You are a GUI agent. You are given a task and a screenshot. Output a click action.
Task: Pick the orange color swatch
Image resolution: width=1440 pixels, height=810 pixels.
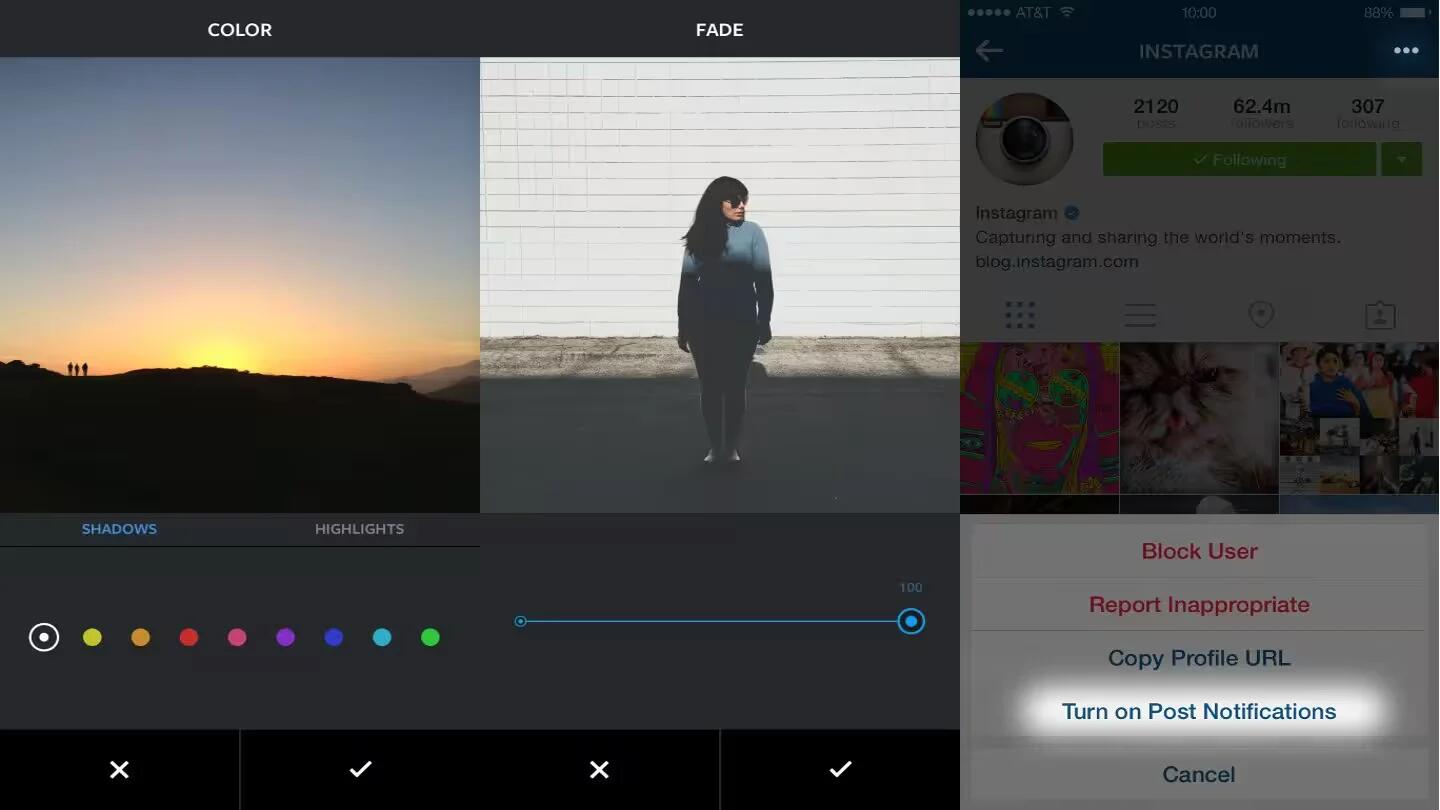pos(140,637)
